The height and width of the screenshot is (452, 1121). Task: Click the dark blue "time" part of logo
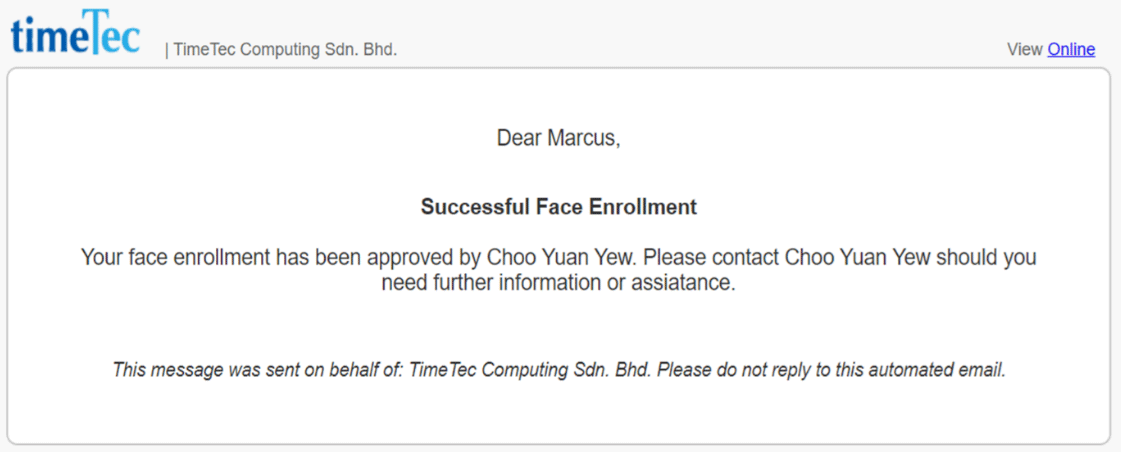50,35
